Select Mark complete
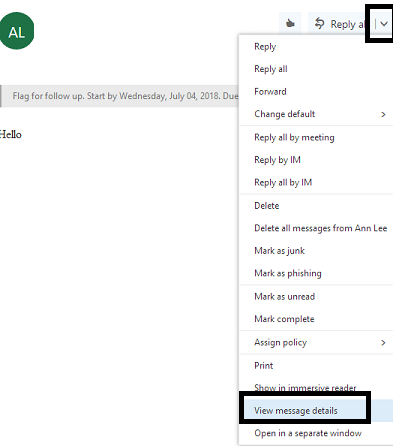Viewport: 393px width, 446px height. click(316, 319)
